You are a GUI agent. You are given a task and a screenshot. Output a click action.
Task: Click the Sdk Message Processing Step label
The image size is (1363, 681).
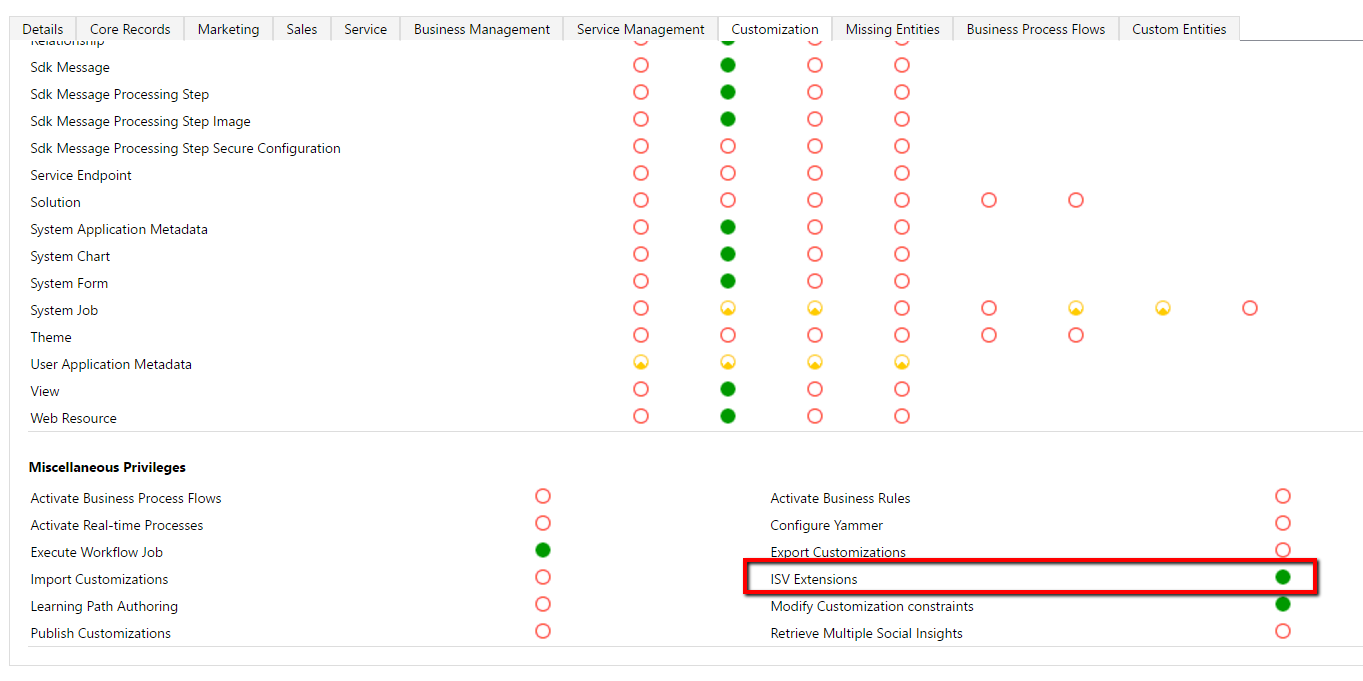pyautogui.click(x=119, y=94)
